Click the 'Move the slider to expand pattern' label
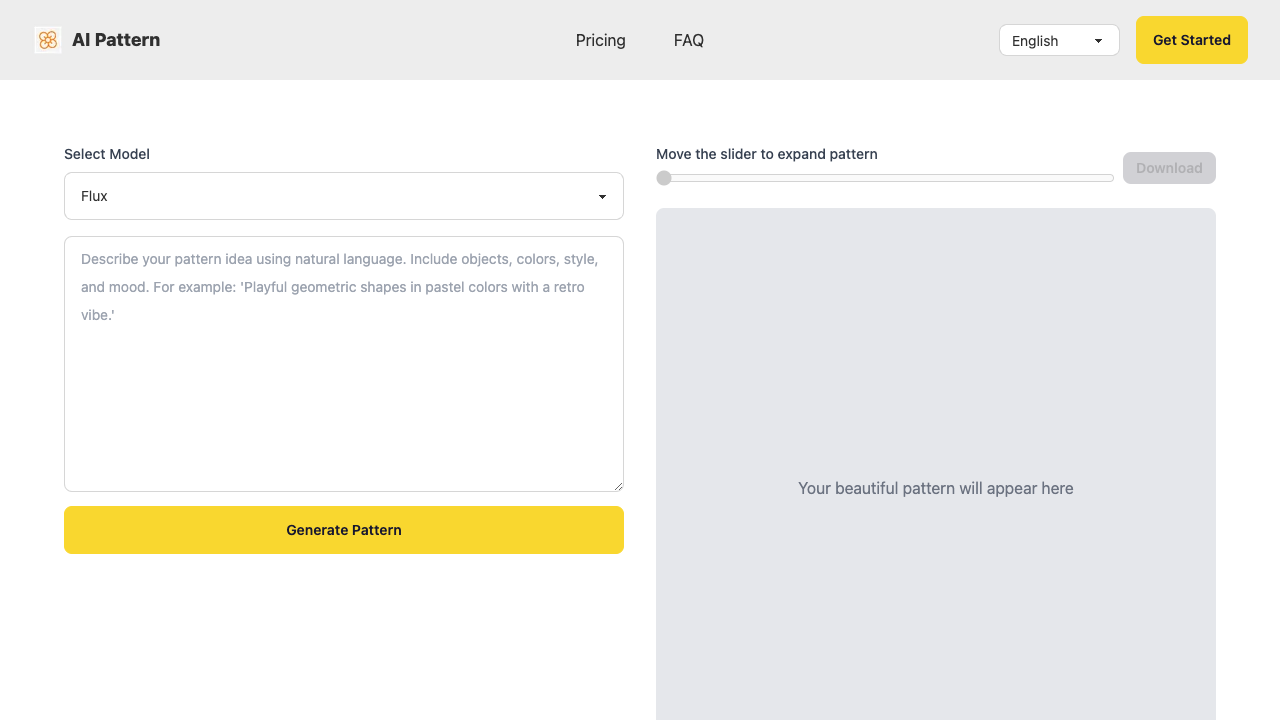The height and width of the screenshot is (720, 1280). pyautogui.click(x=767, y=154)
